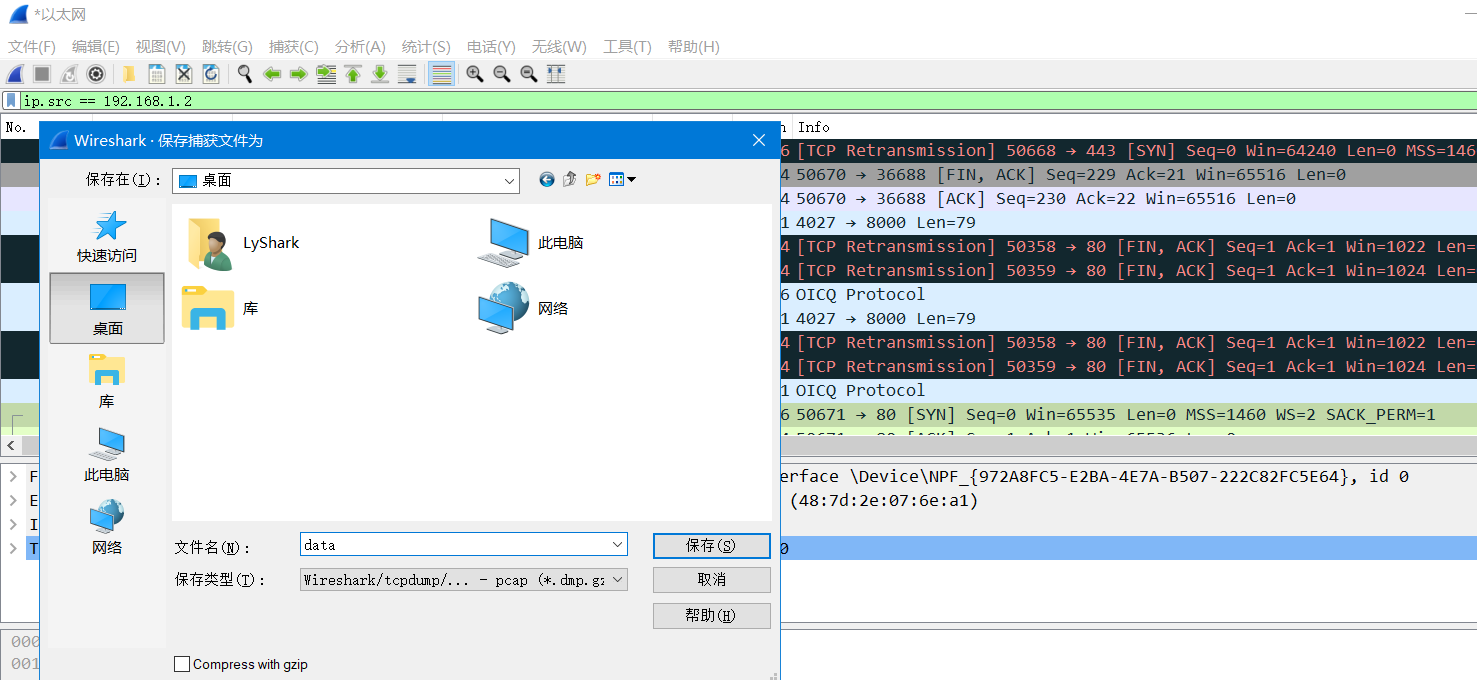Jump to the first packet icon
This screenshot has width=1477, height=680.
click(x=353, y=74)
